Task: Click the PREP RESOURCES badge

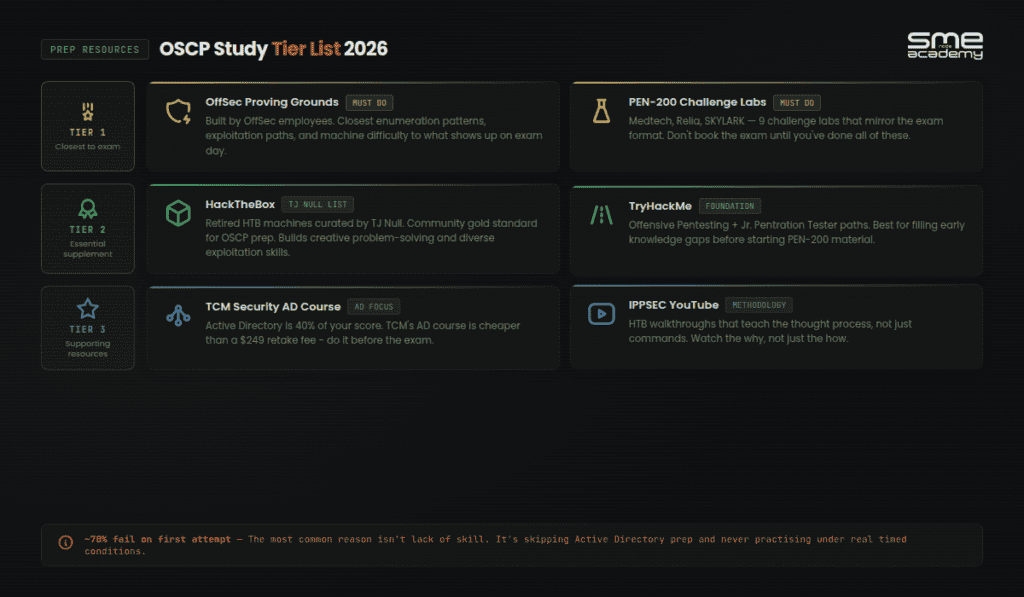Action: [95, 50]
